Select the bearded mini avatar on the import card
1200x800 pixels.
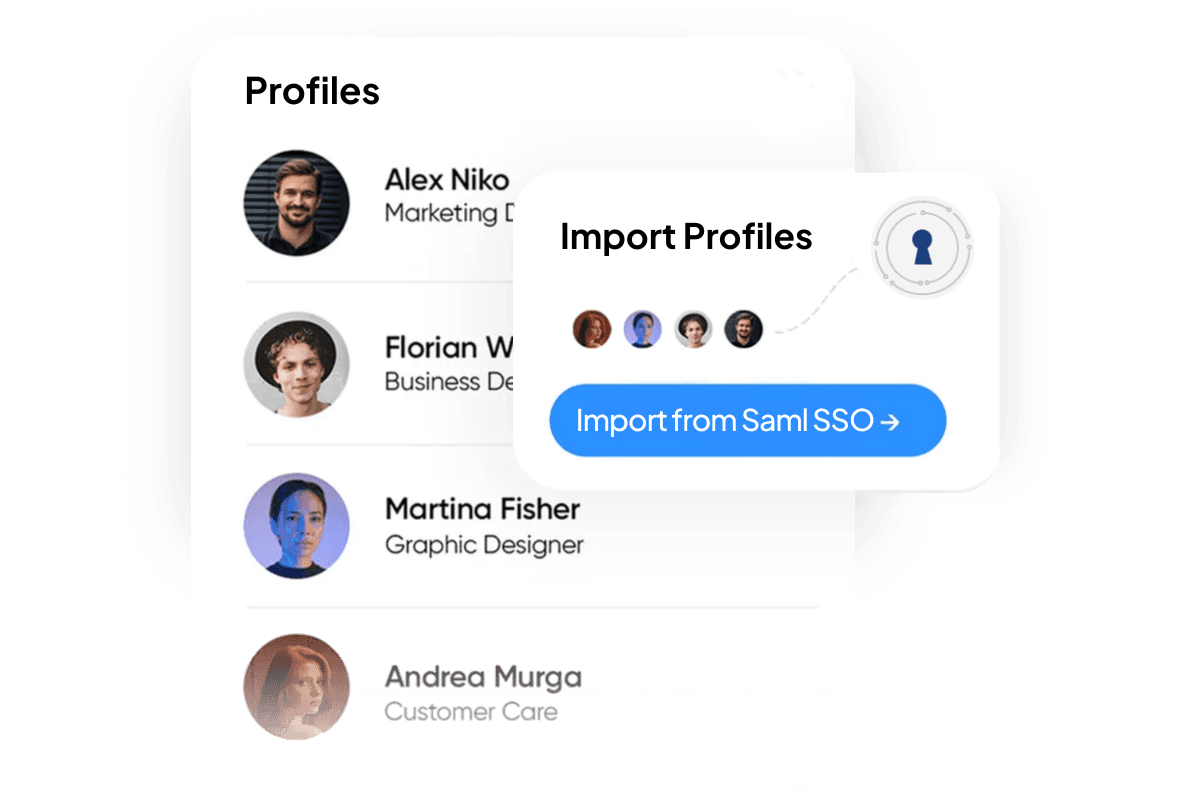point(743,328)
